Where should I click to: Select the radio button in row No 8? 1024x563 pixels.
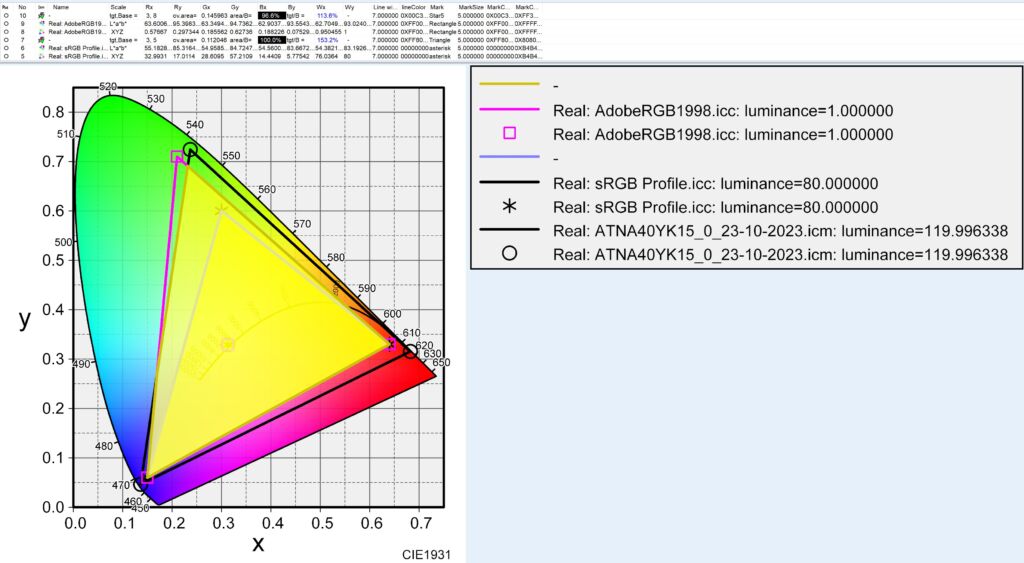click(x=6, y=31)
